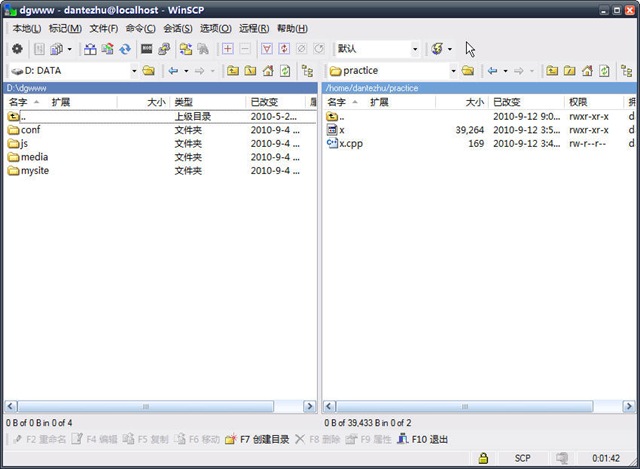Open the 文件(F) menu

point(104,29)
